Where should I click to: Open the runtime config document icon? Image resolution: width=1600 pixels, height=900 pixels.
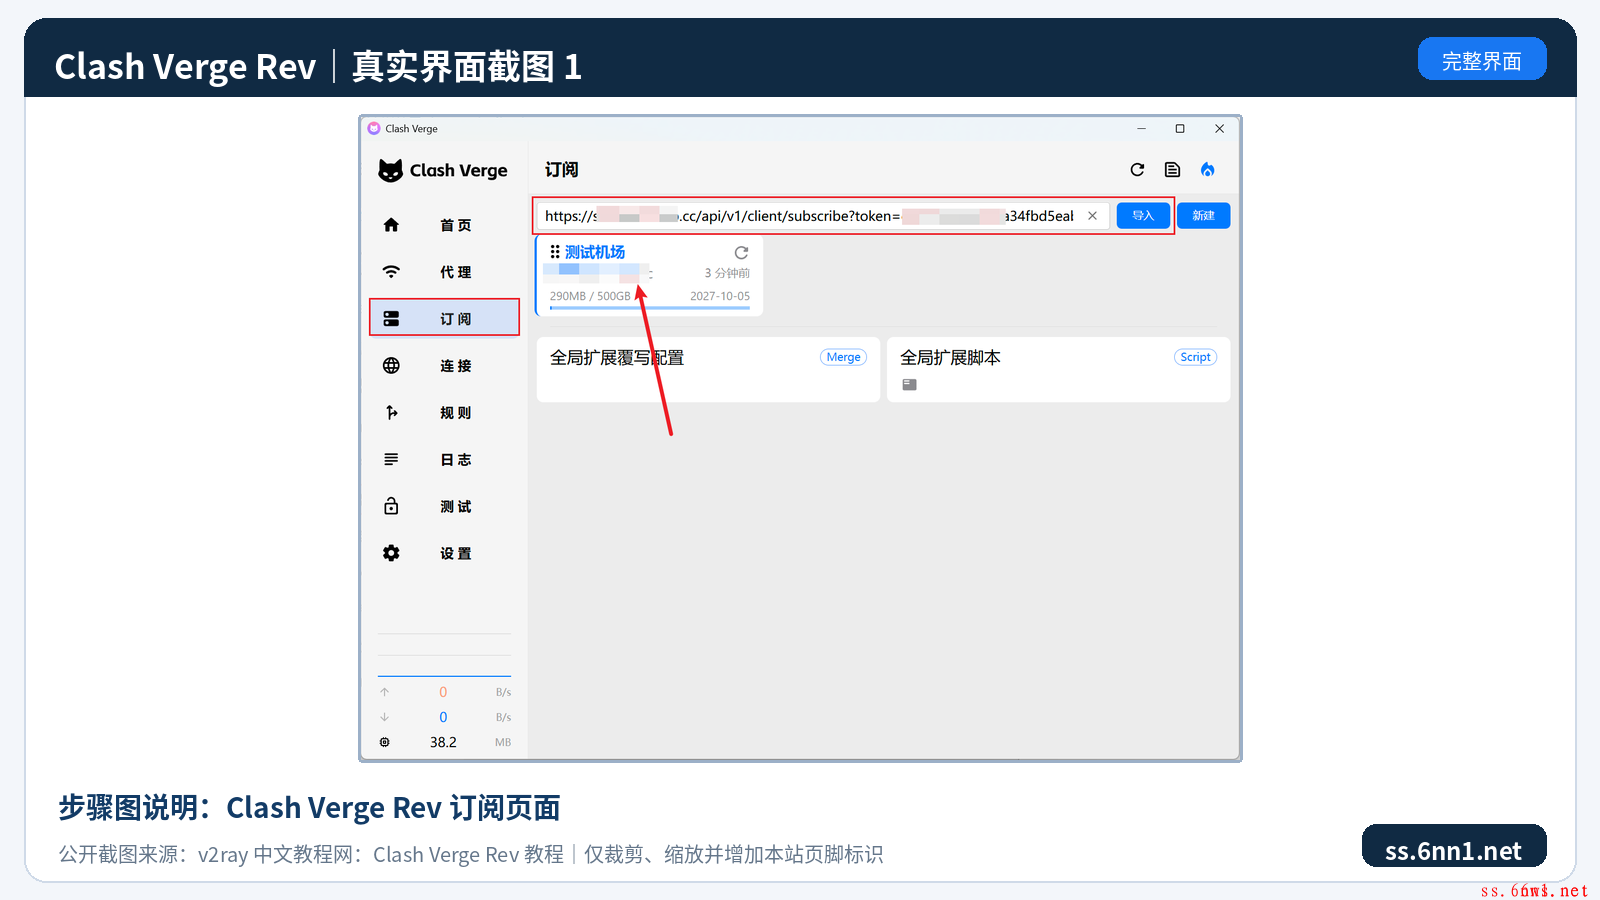click(1172, 170)
